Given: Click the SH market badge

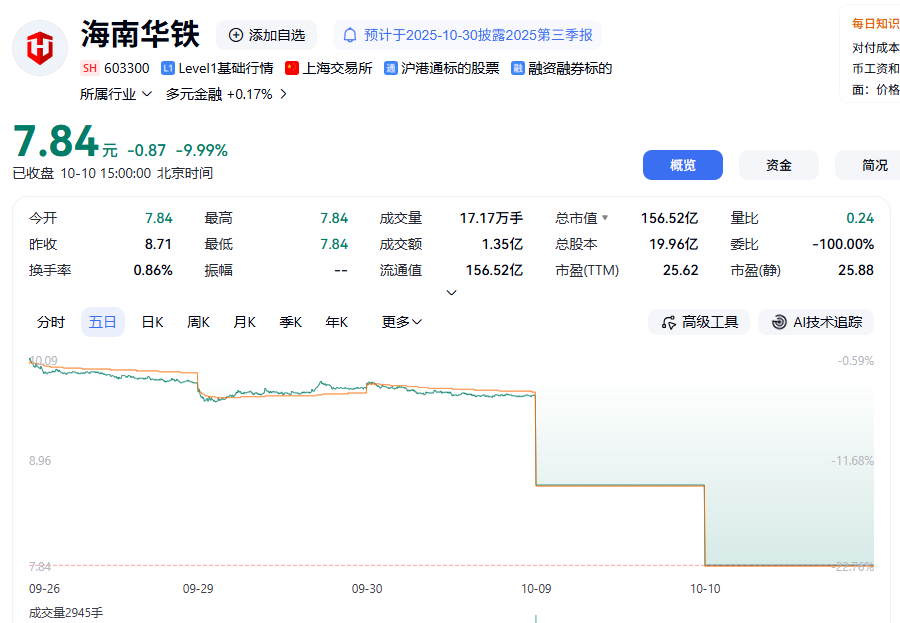Looking at the screenshot, I should [x=90, y=68].
